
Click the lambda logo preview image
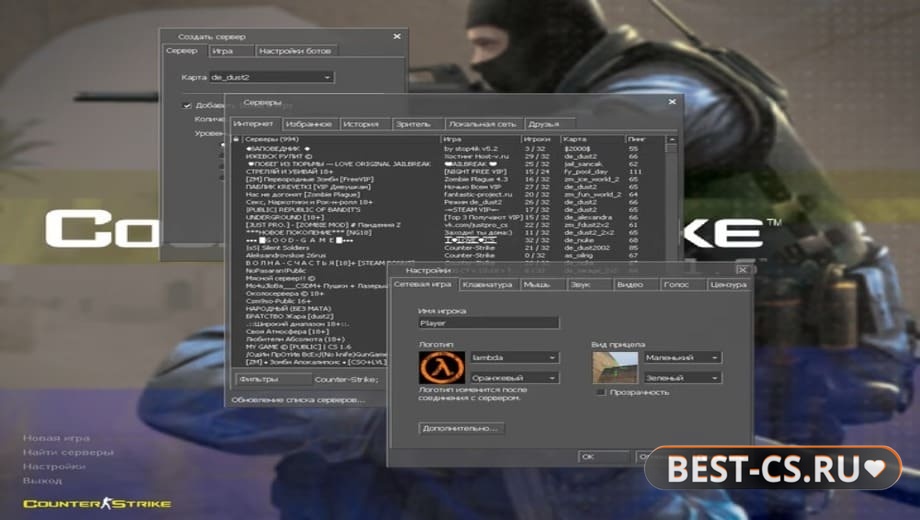(442, 367)
